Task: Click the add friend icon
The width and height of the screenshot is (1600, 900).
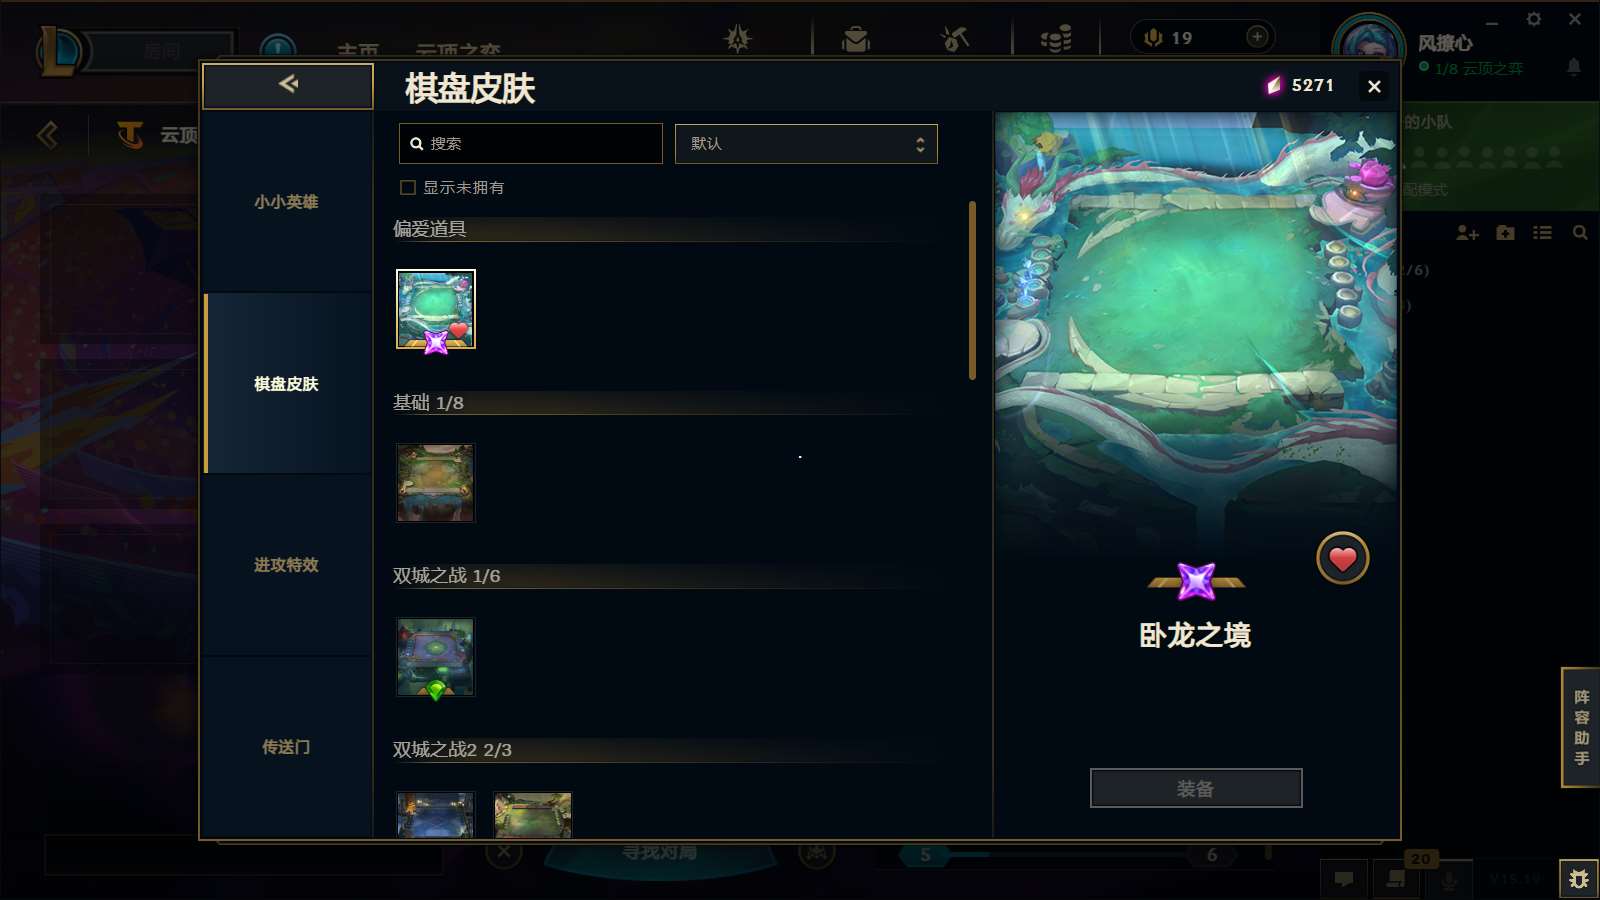Action: [x=1467, y=233]
